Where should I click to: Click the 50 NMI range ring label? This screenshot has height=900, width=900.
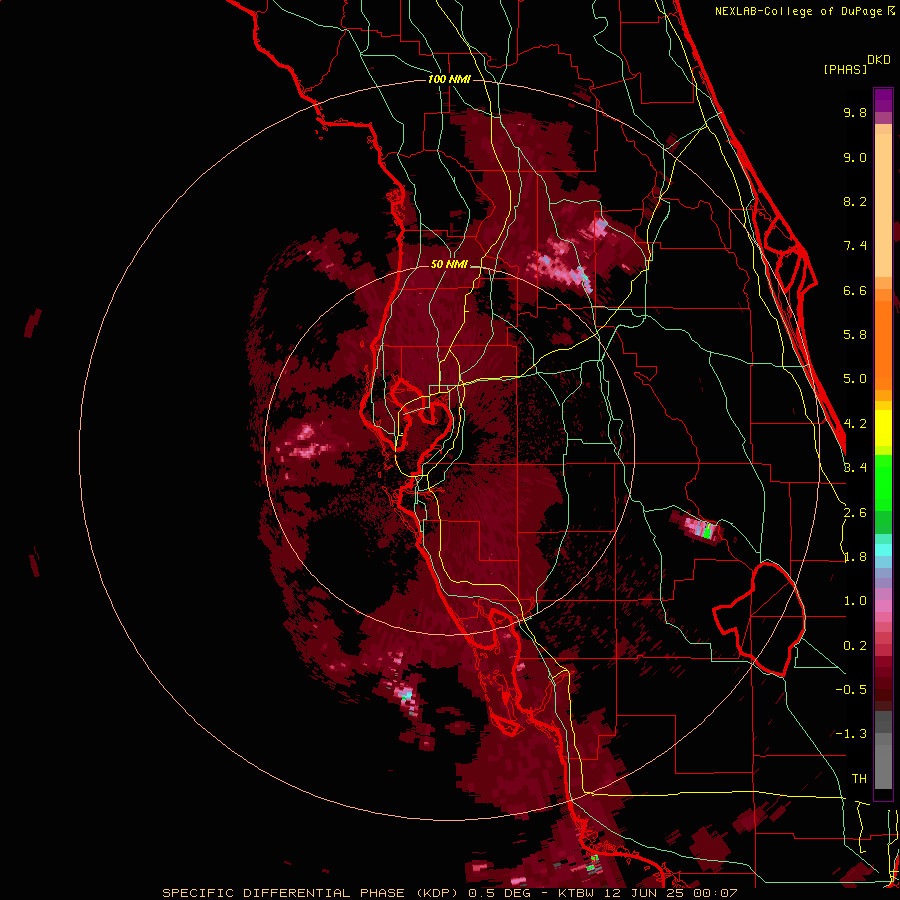pos(449,264)
